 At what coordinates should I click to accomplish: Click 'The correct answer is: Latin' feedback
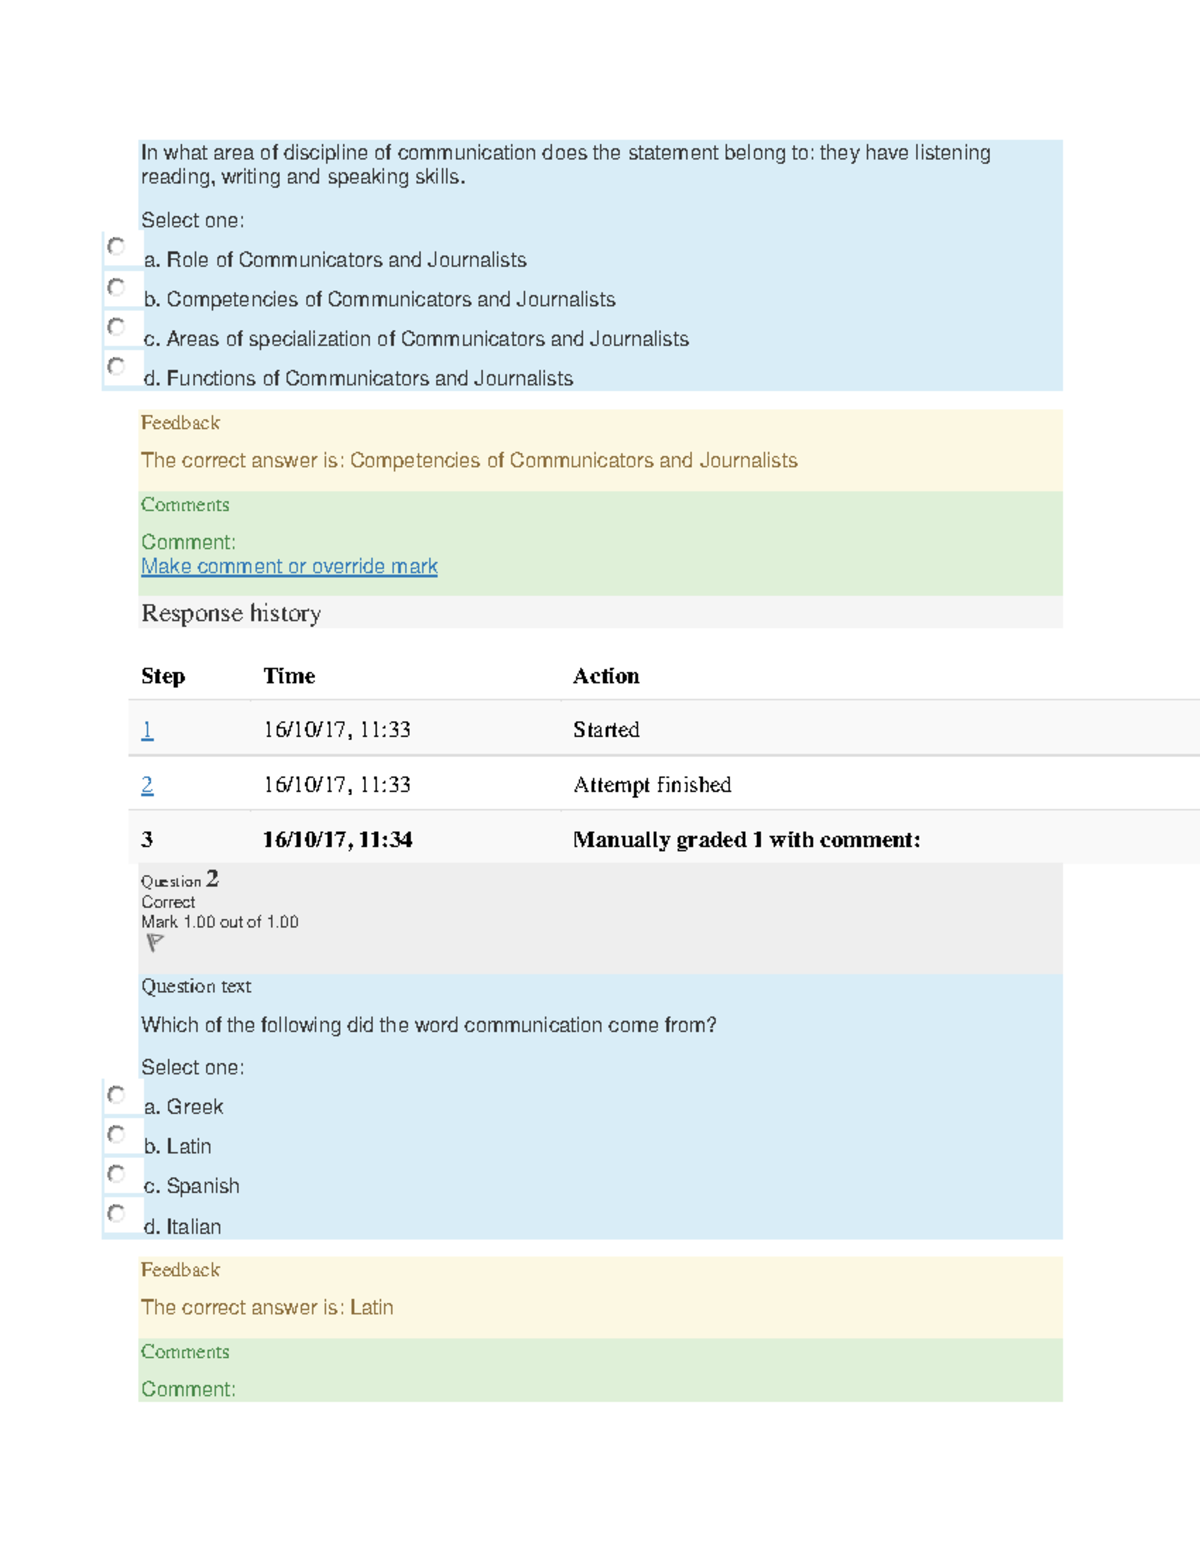pos(267,1307)
